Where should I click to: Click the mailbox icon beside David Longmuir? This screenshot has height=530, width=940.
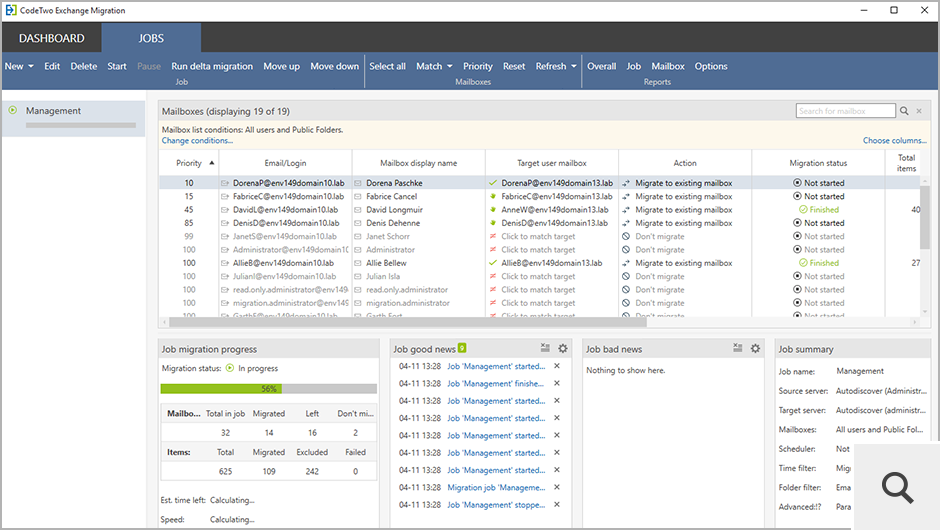click(x=358, y=210)
